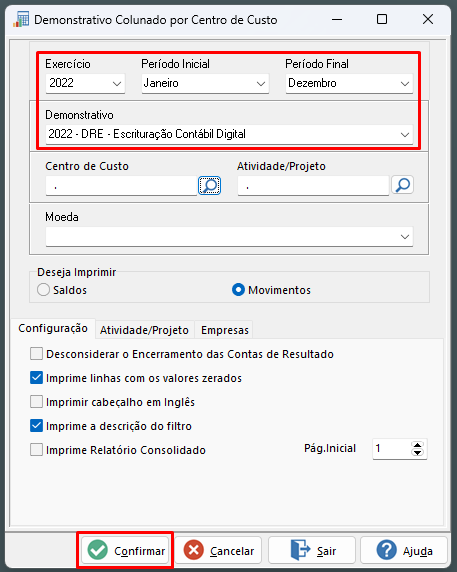Click the red Cancelar X icon
The height and width of the screenshot is (572, 457).
pyautogui.click(x=194, y=550)
